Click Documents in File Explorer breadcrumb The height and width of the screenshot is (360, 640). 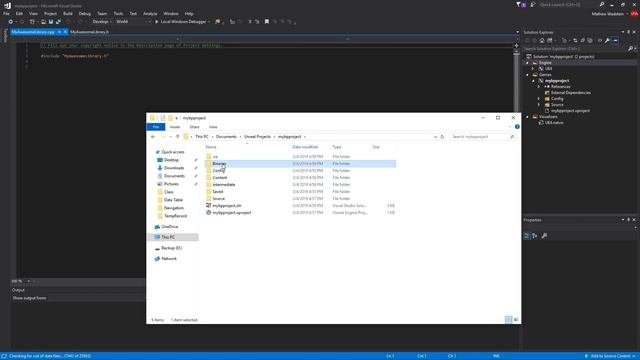[x=226, y=137]
